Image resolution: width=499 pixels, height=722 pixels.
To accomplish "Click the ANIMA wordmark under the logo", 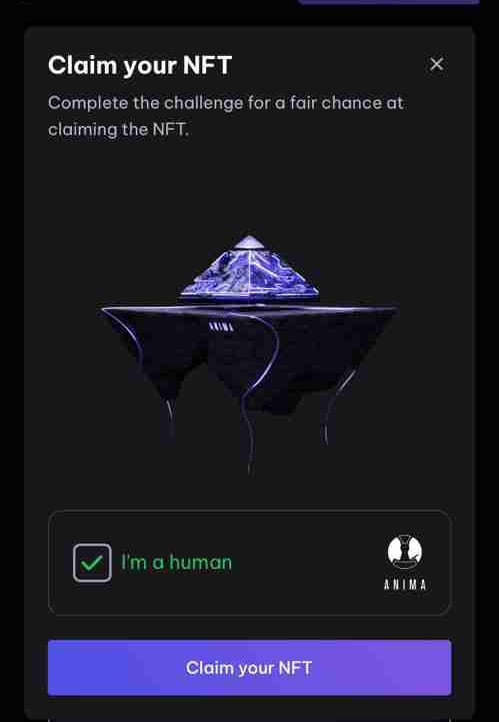I will tap(405, 585).
